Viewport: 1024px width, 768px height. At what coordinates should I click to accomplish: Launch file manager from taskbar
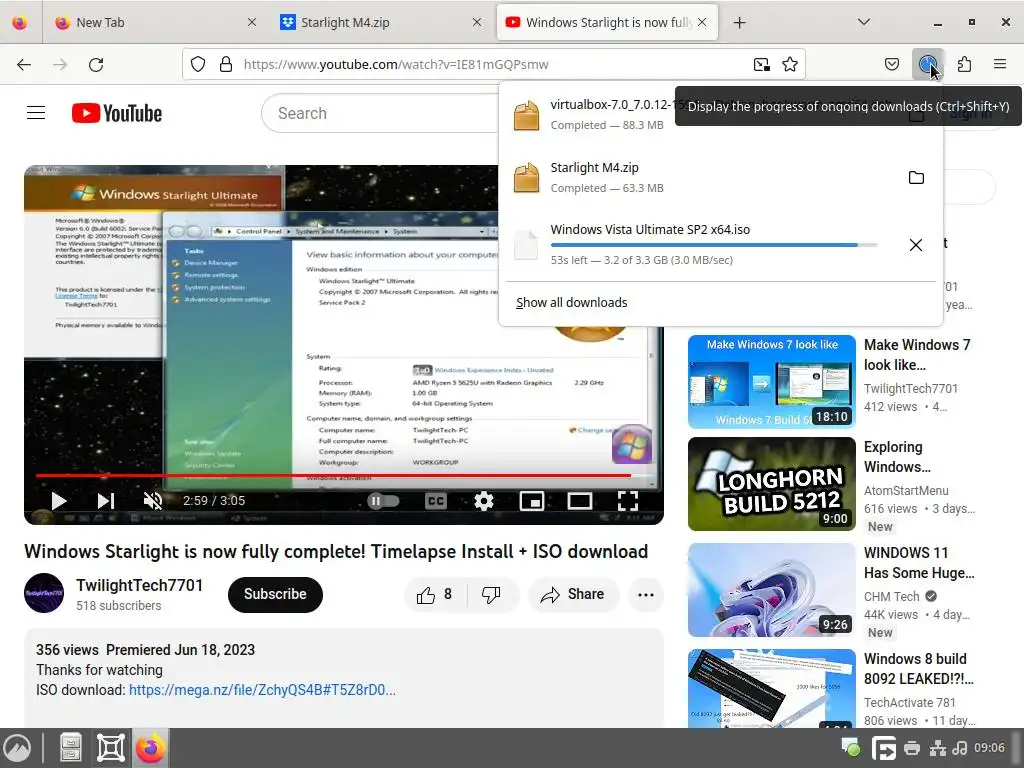click(x=71, y=748)
